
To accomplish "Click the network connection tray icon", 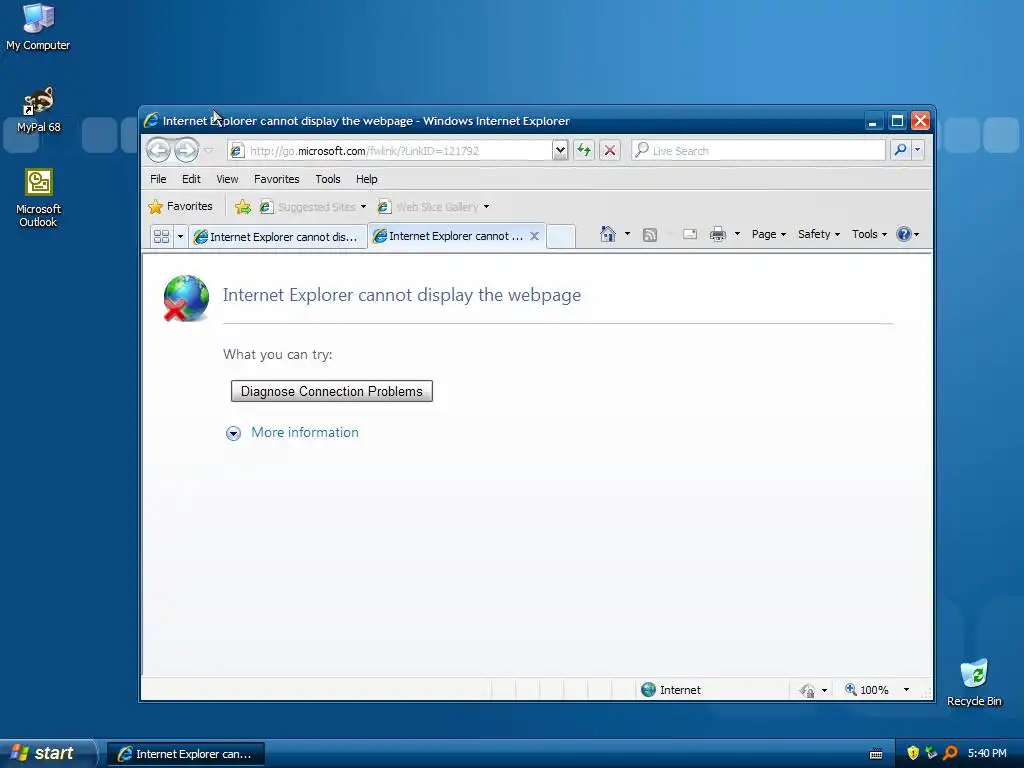I will pyautogui.click(x=931, y=753).
